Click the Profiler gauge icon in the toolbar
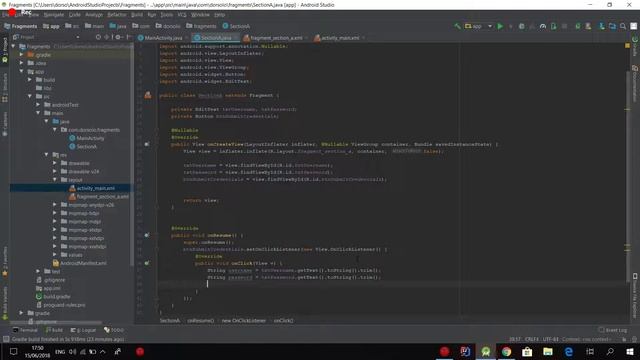This screenshot has height=360, width=640. tap(542, 26)
